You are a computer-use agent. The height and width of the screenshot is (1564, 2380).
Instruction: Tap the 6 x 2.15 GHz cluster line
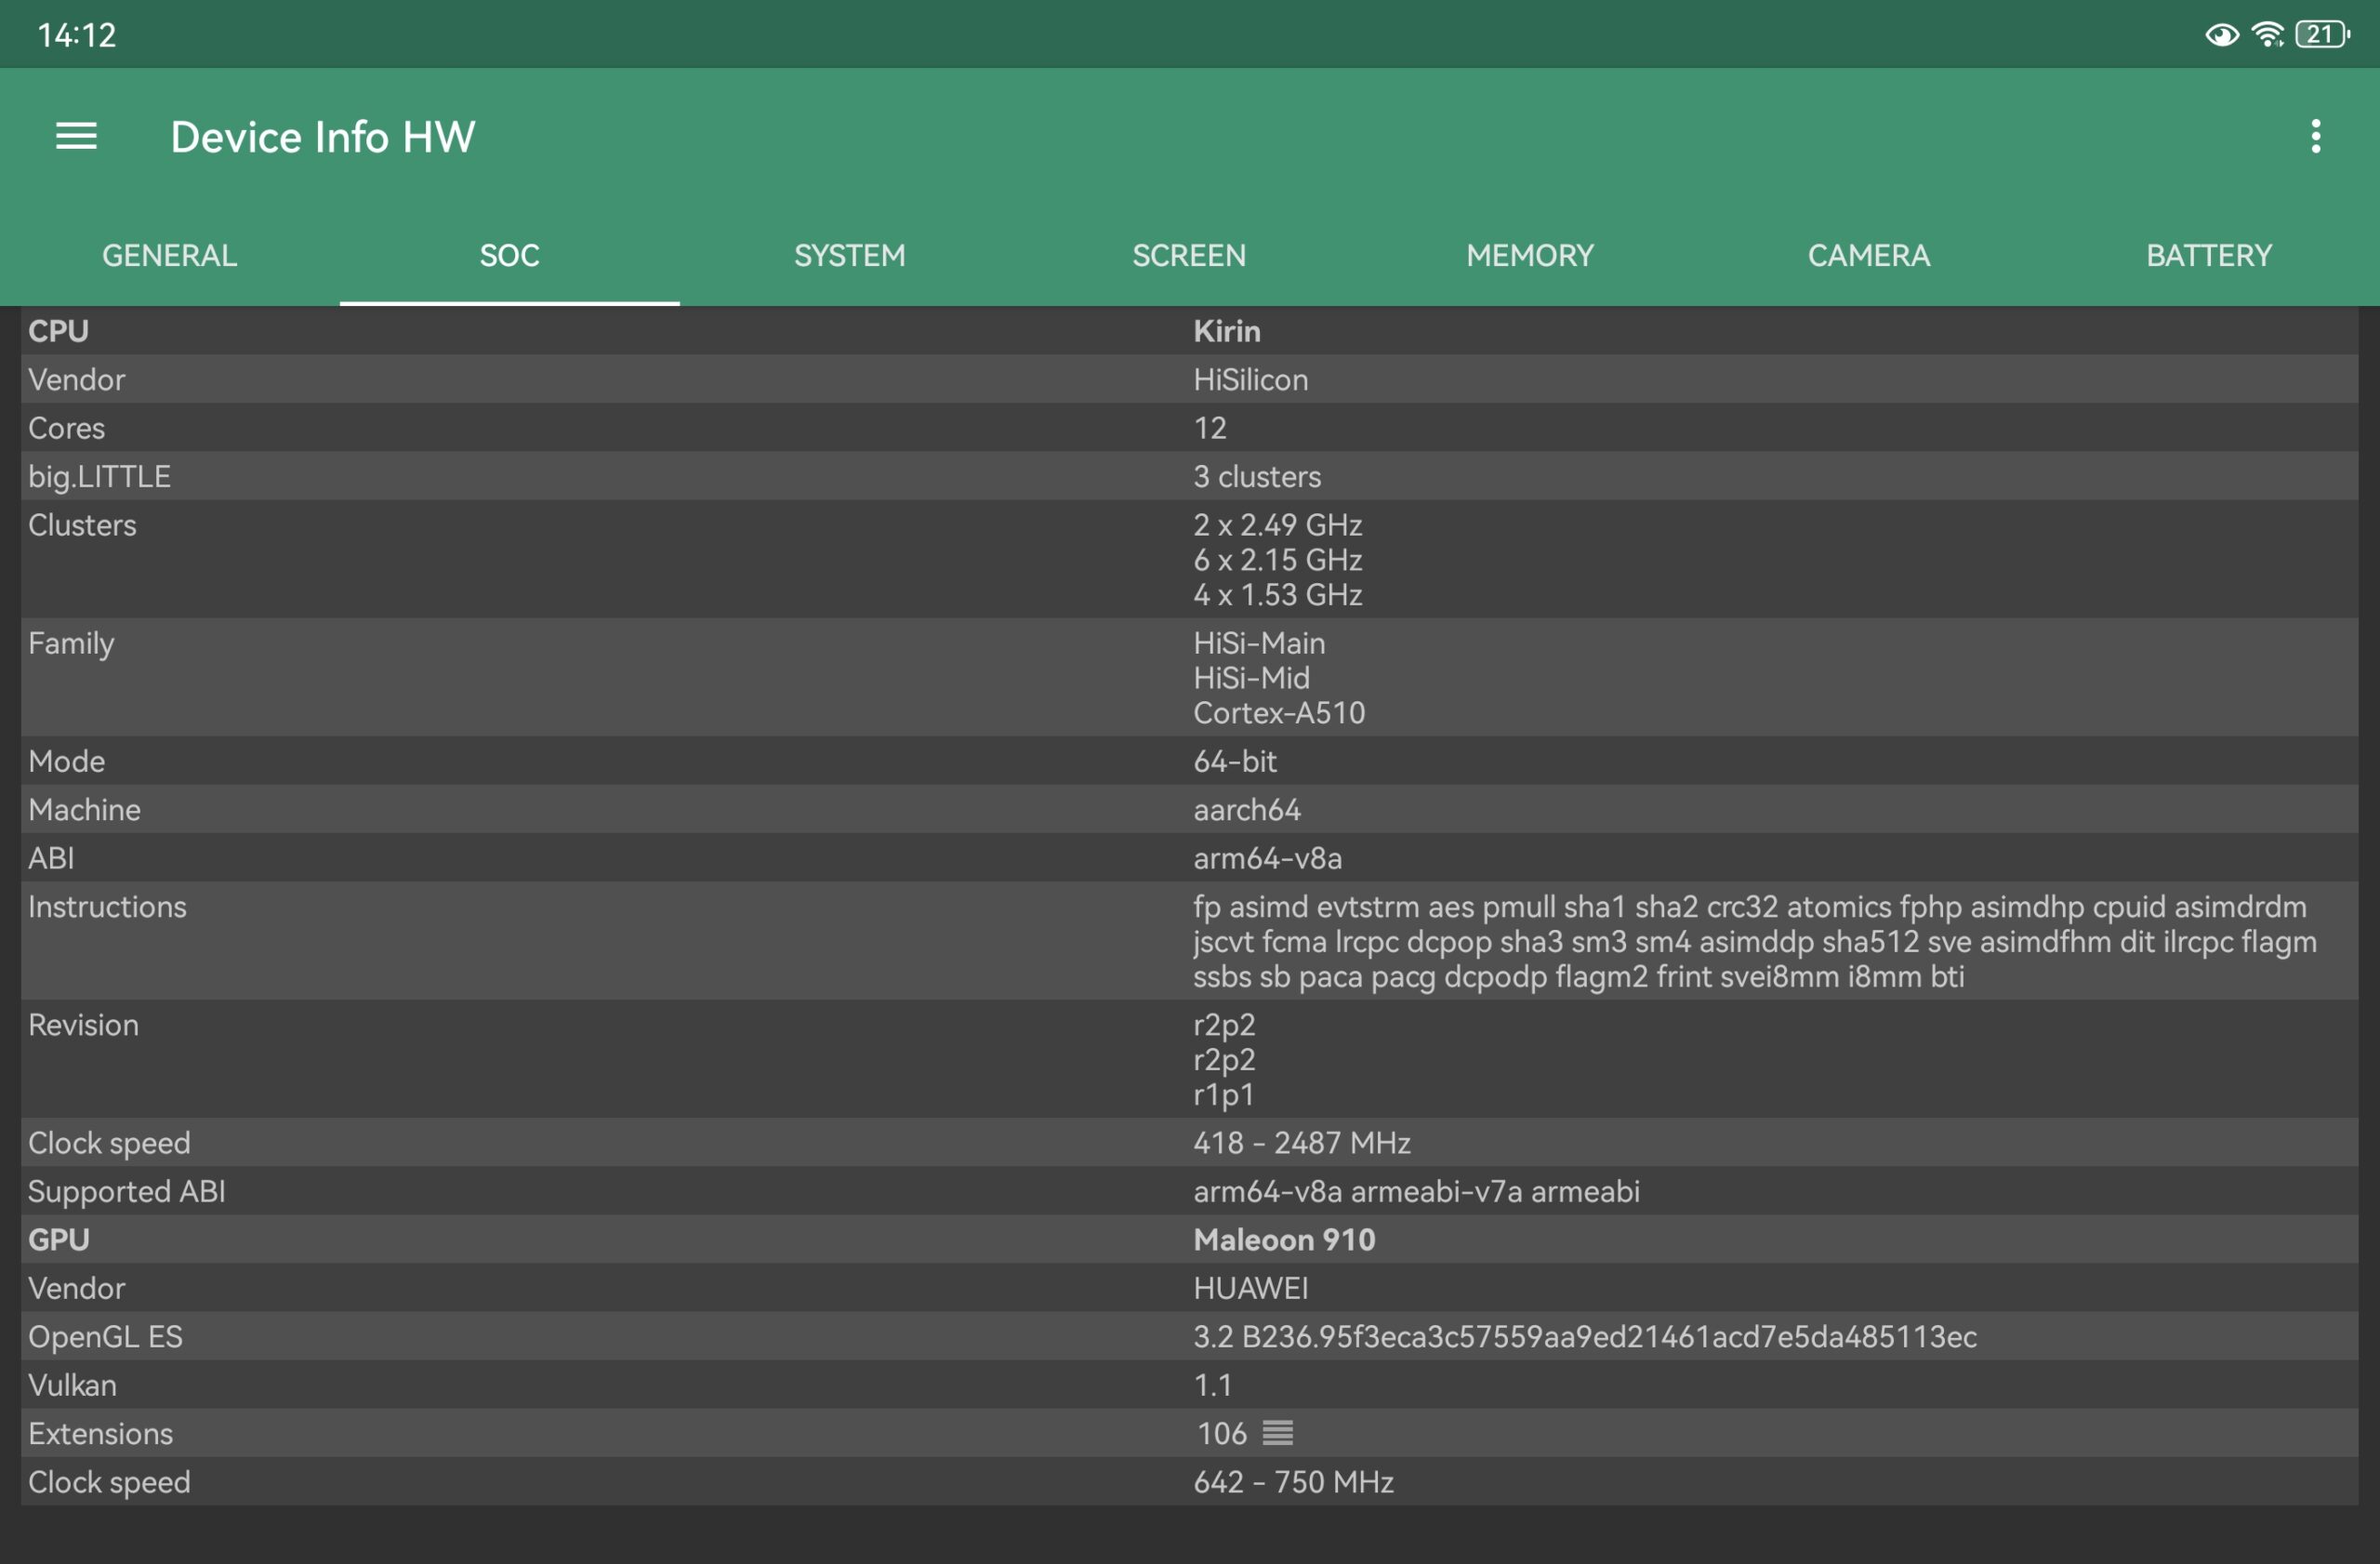(x=1277, y=560)
